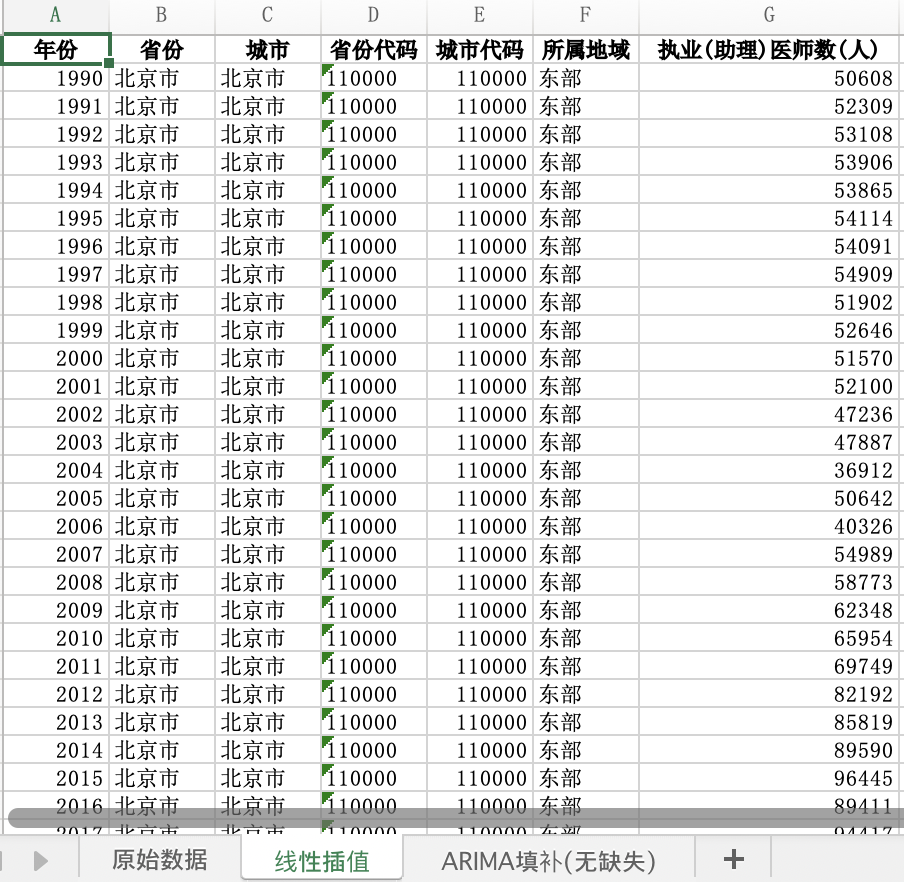Image resolution: width=904 pixels, height=882 pixels.
Task: Click the 执业(助理)医师数(人) header cell
Action: tap(769, 50)
